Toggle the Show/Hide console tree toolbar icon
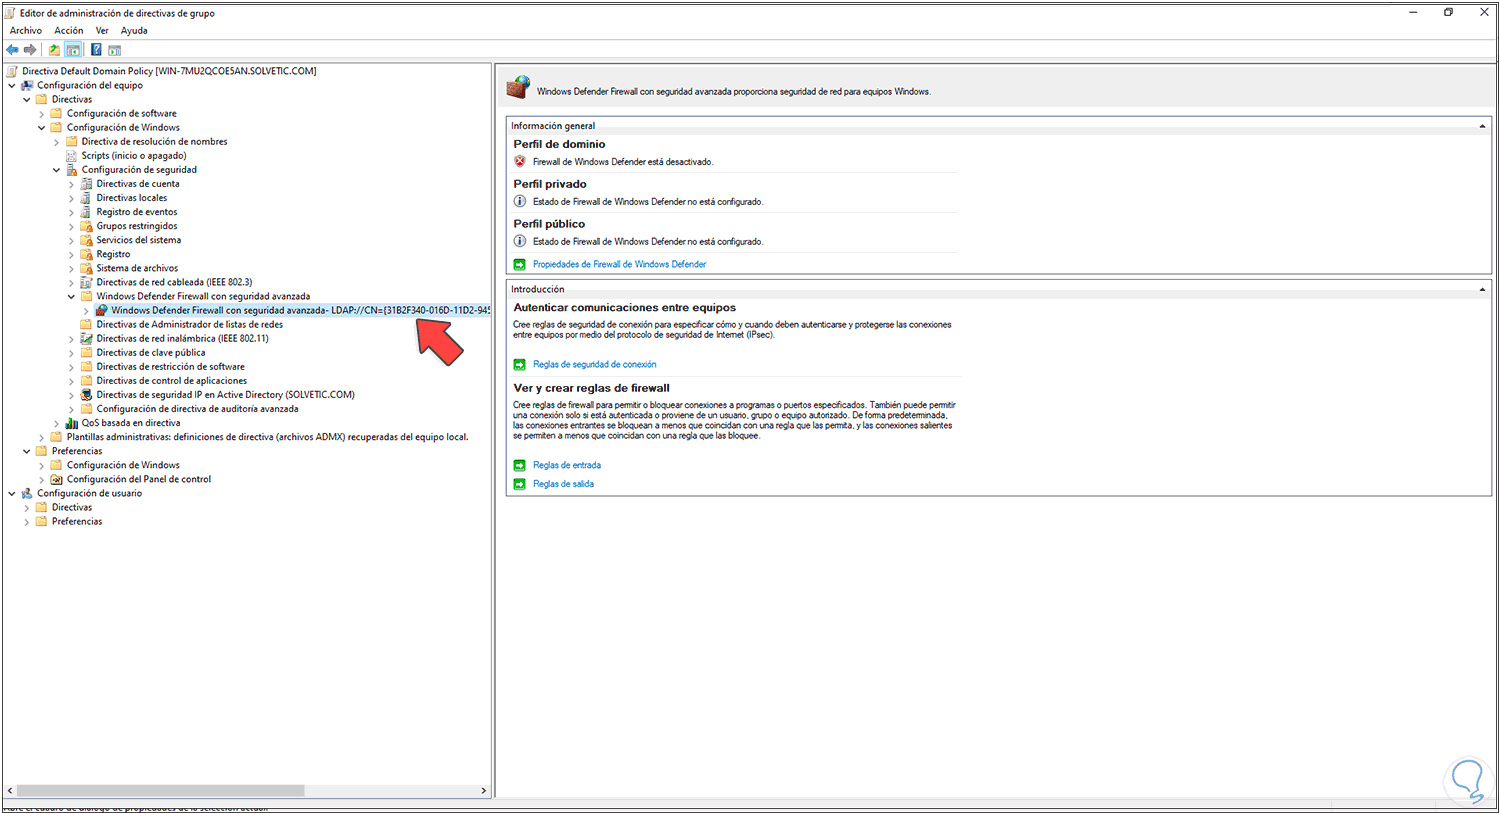Viewport: 1500px width, 813px height. tap(73, 50)
